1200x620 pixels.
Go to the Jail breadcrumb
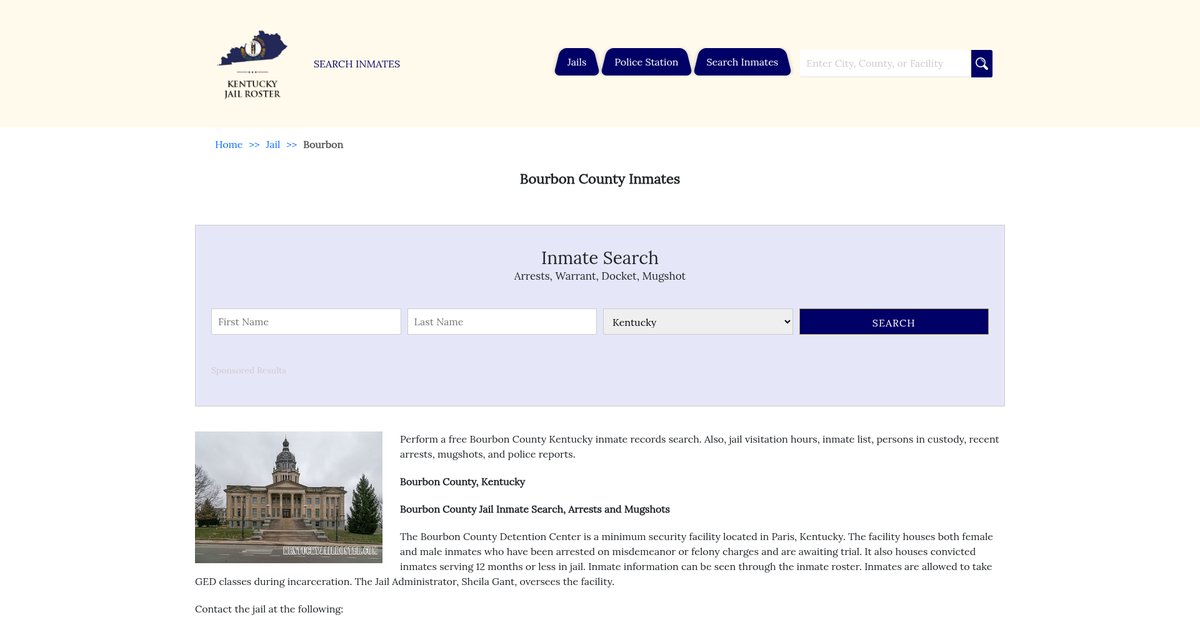273,145
